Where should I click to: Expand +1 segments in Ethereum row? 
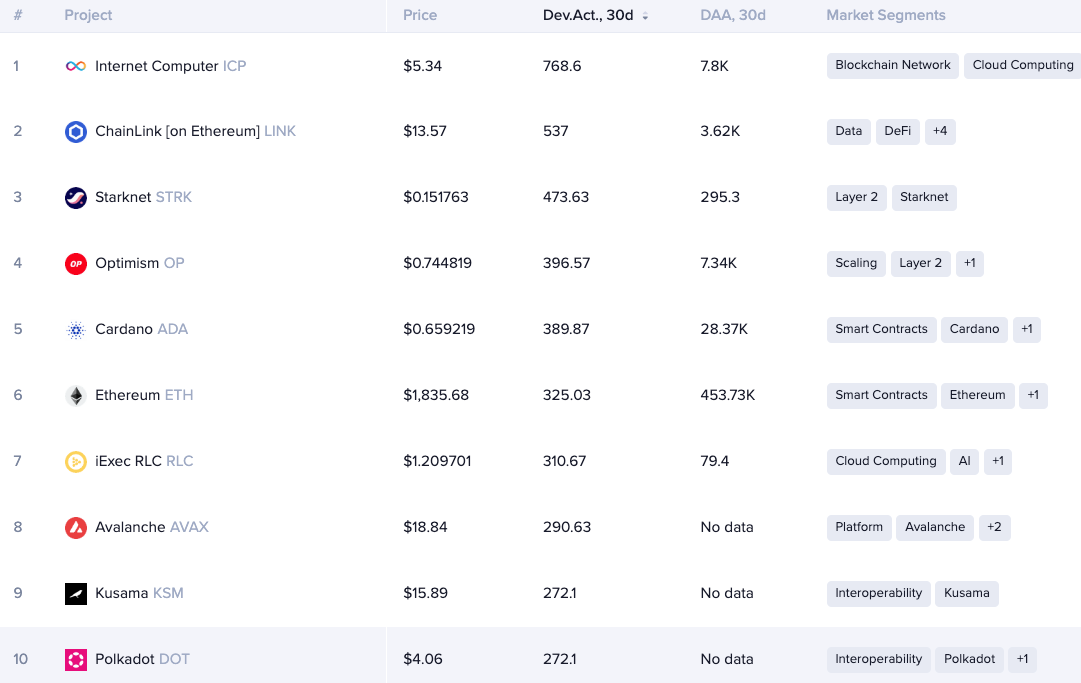point(1033,395)
